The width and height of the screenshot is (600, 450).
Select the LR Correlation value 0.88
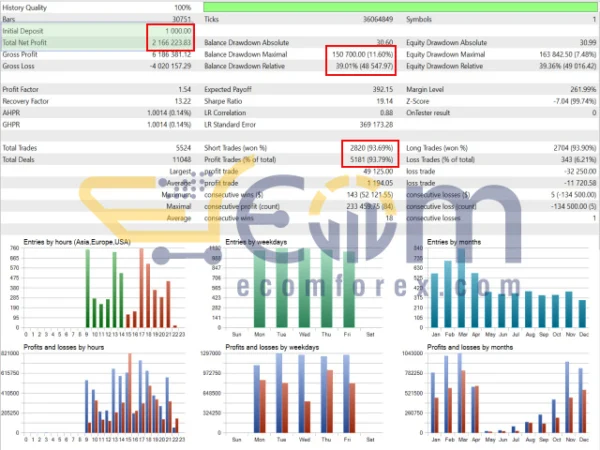click(x=386, y=113)
